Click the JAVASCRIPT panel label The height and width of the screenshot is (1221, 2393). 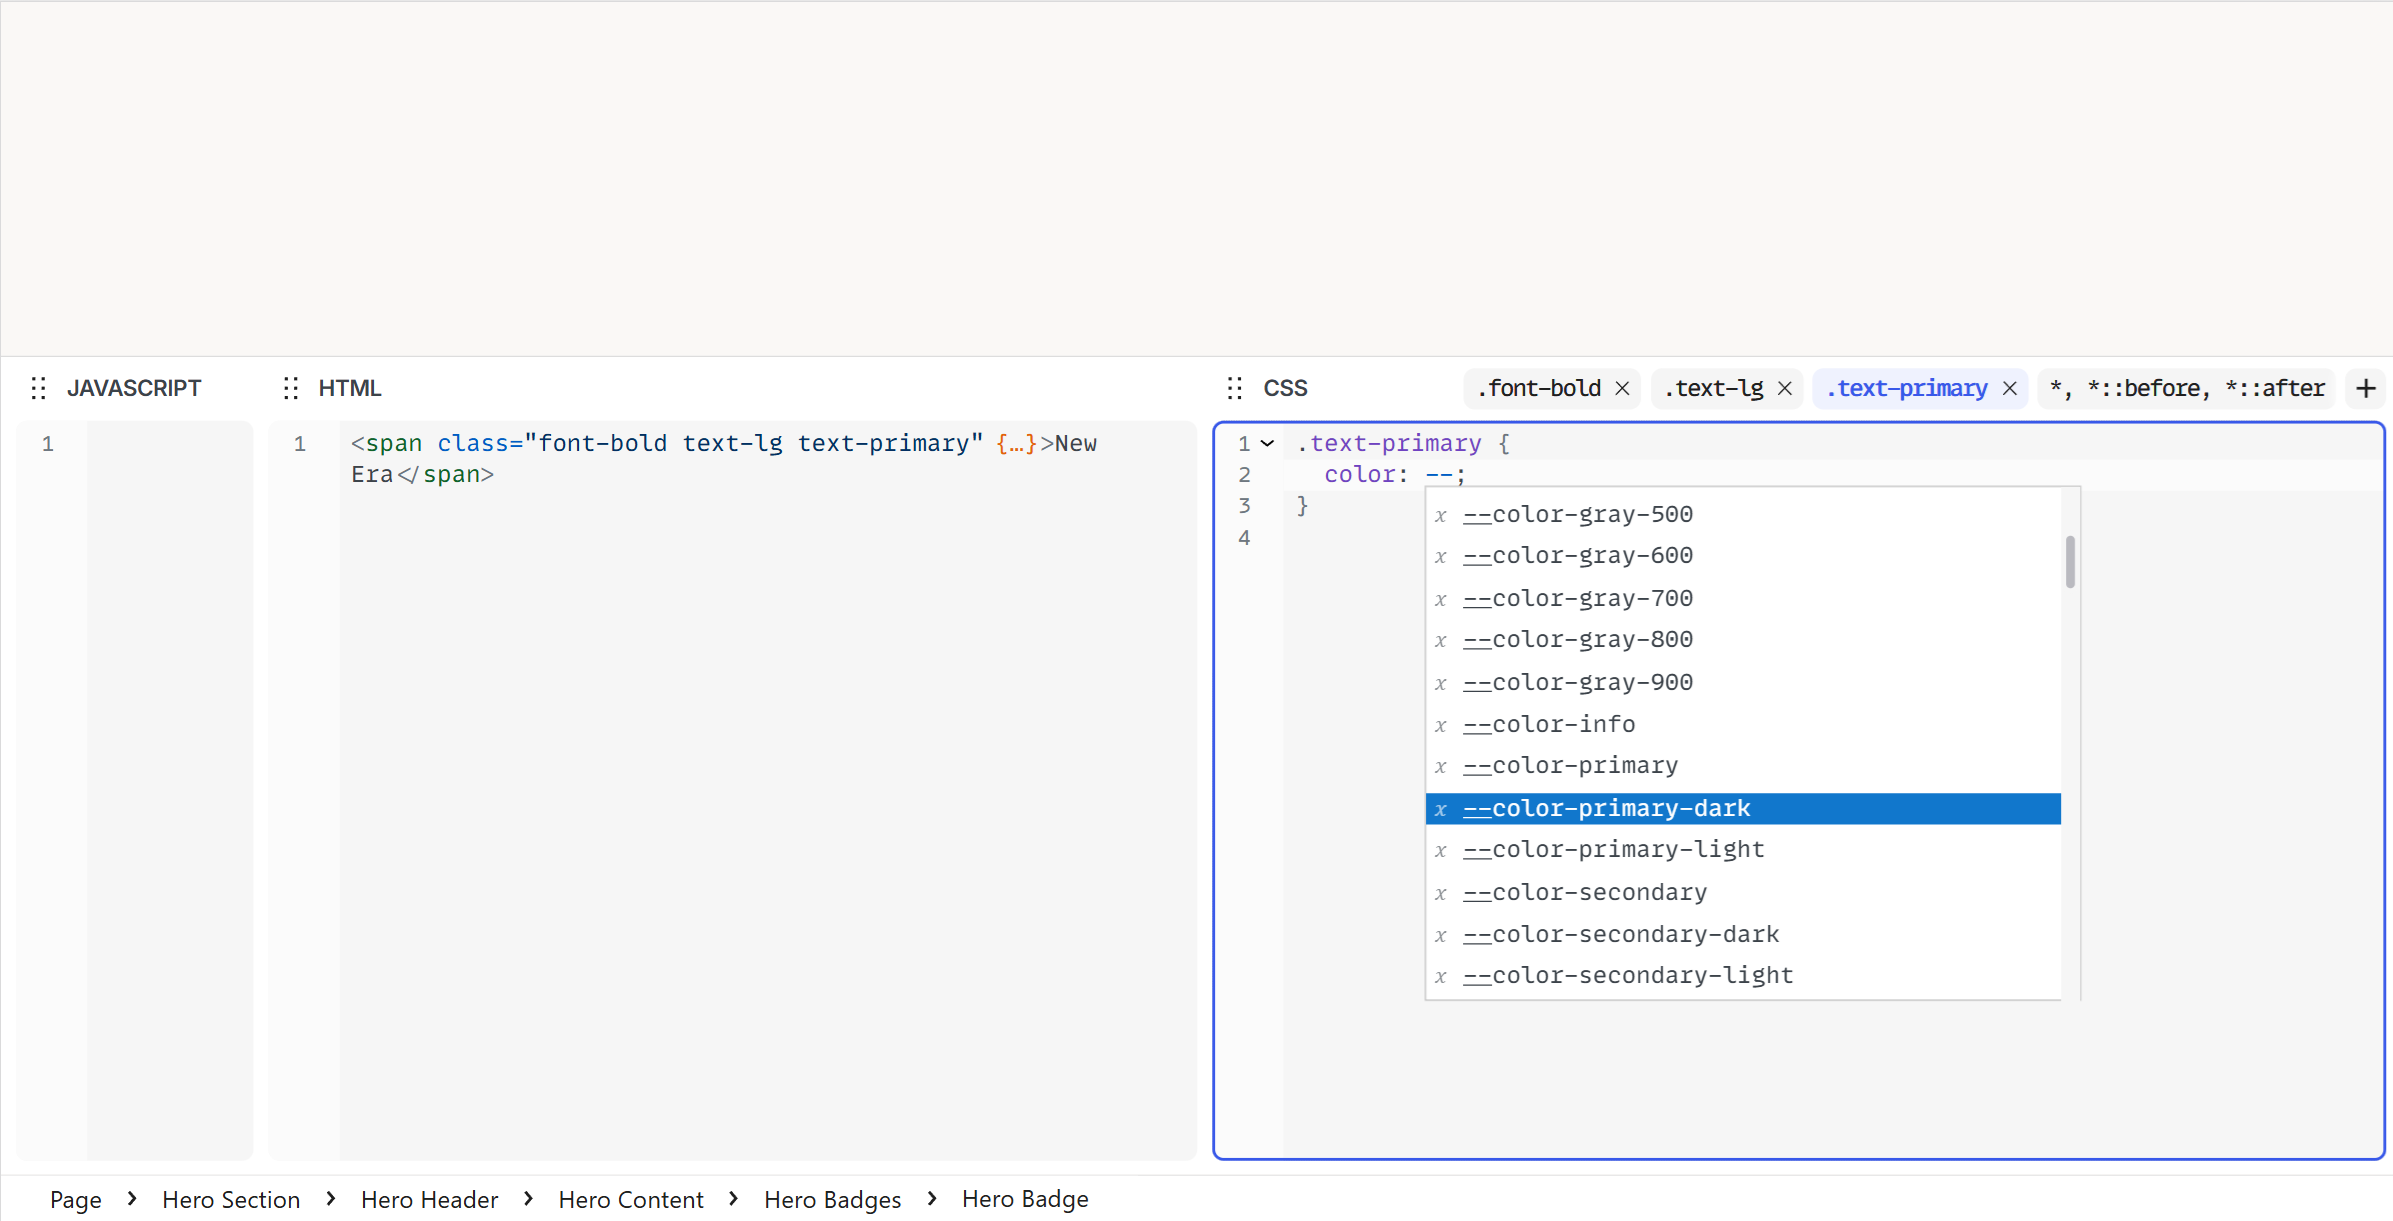134,388
